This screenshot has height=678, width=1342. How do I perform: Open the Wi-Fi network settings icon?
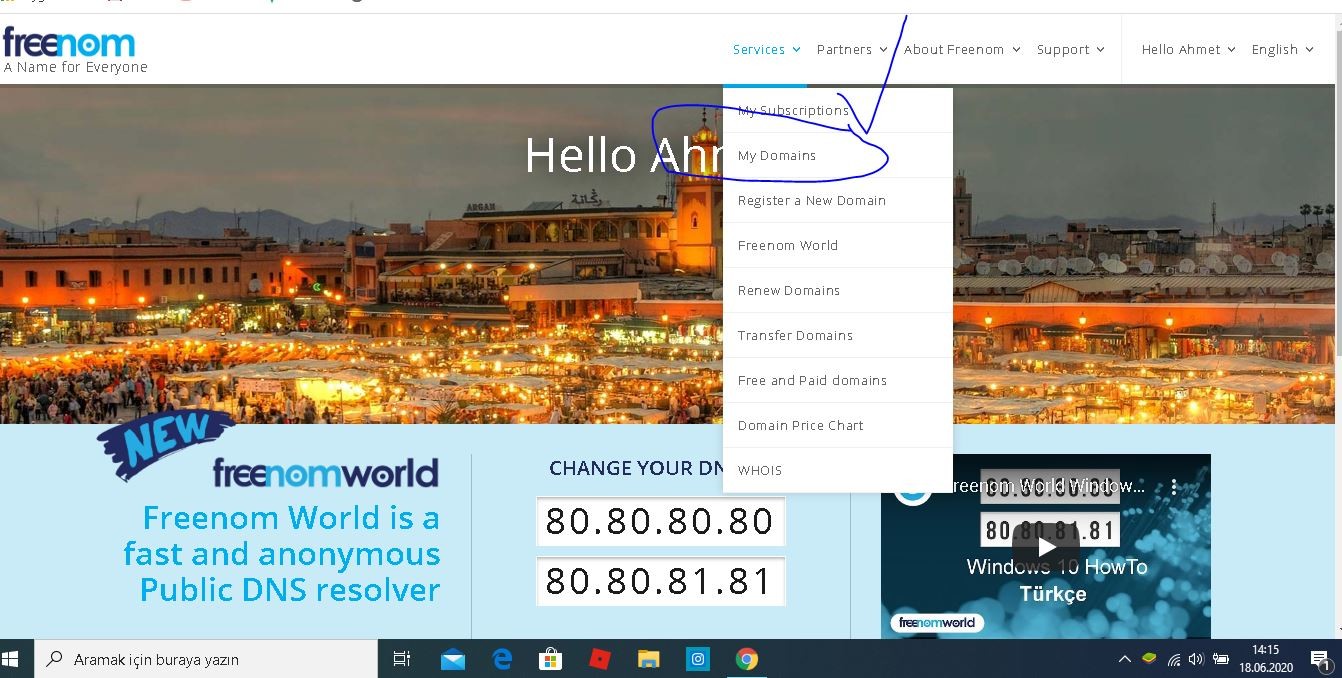point(1173,659)
